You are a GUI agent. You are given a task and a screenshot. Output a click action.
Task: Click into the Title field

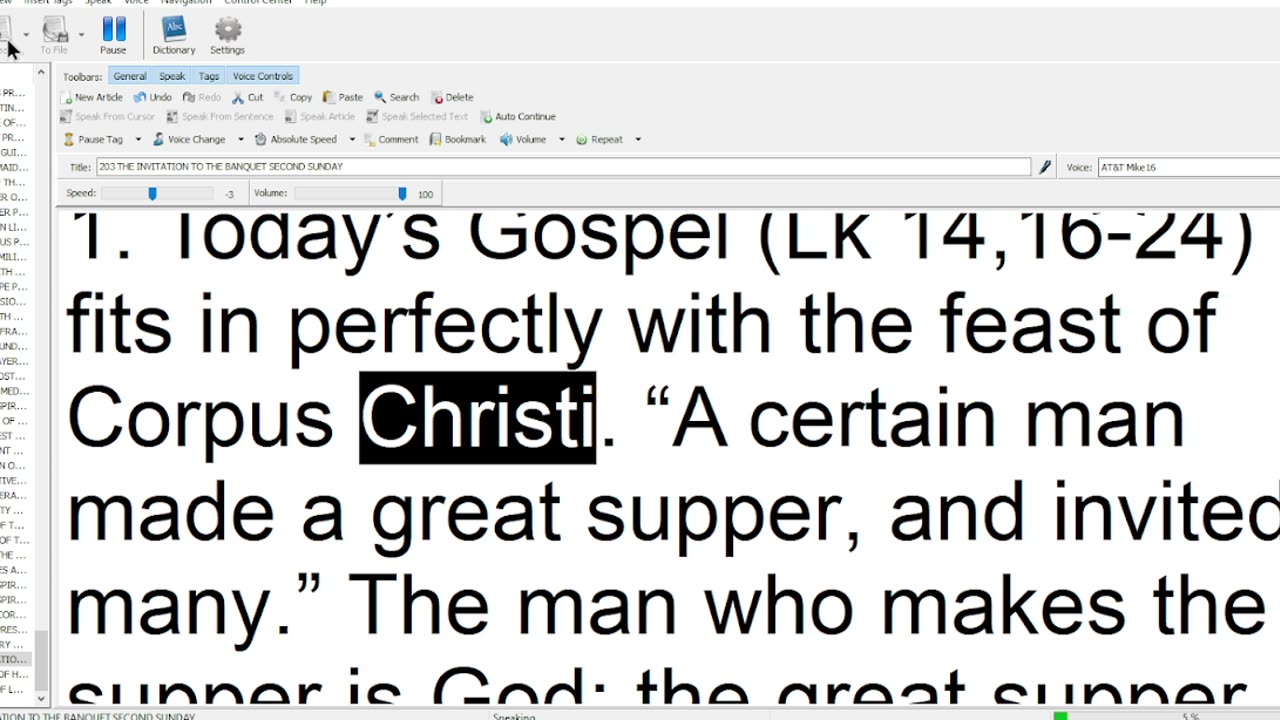tap(563, 167)
